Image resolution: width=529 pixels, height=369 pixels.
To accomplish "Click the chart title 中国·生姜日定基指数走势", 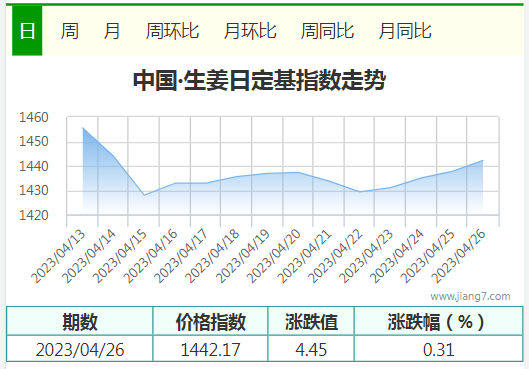I will pyautogui.click(x=259, y=81).
